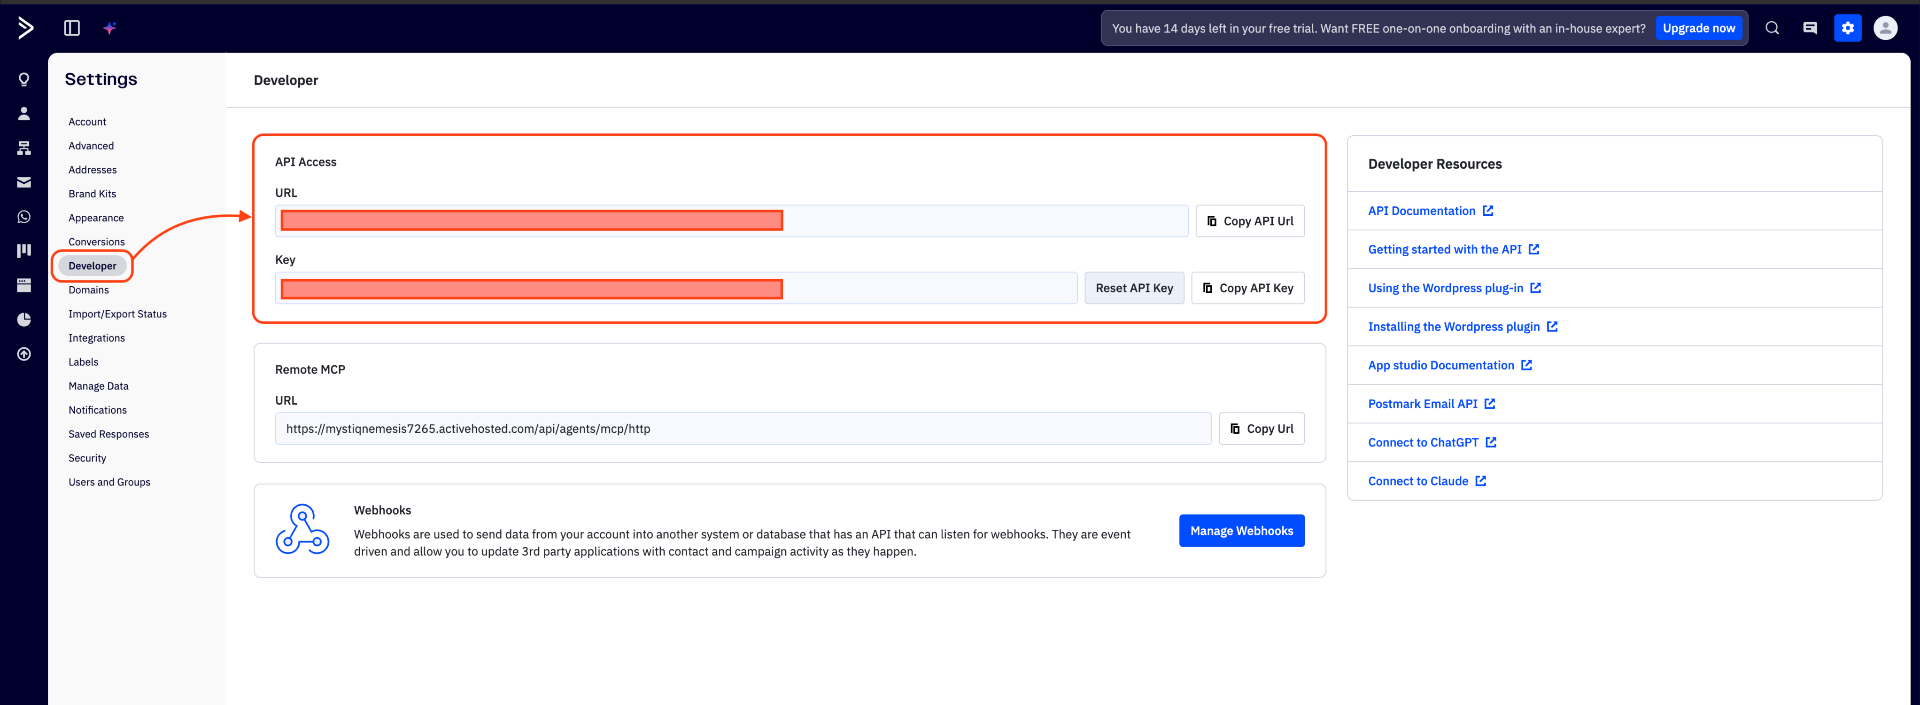
Task: Open Users and Groups settings
Action: click(x=110, y=482)
